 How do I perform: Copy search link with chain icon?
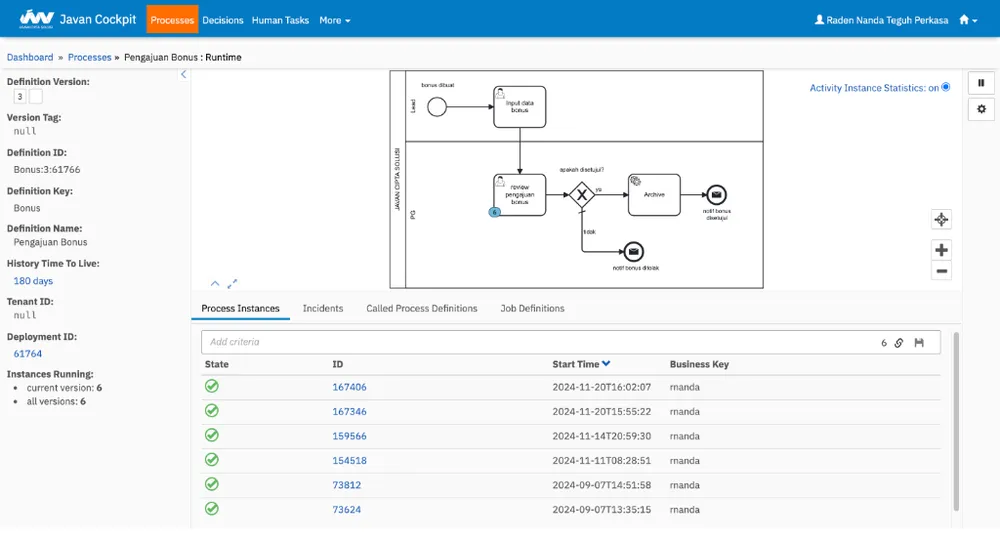[898, 343]
